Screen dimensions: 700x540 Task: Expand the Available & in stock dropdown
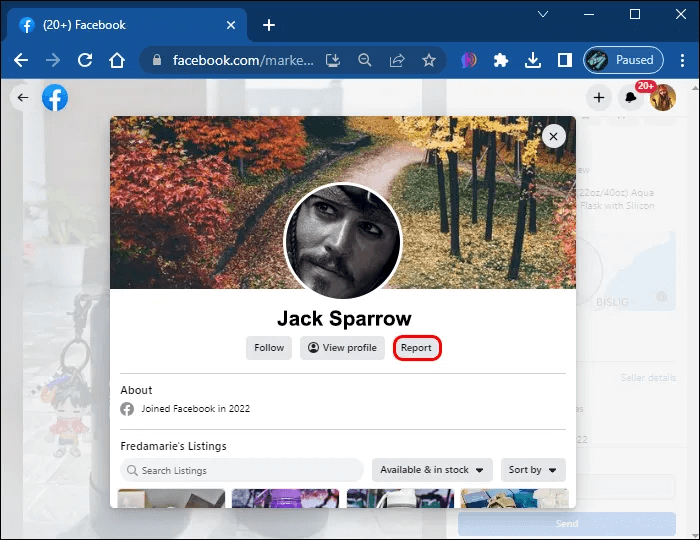432,470
